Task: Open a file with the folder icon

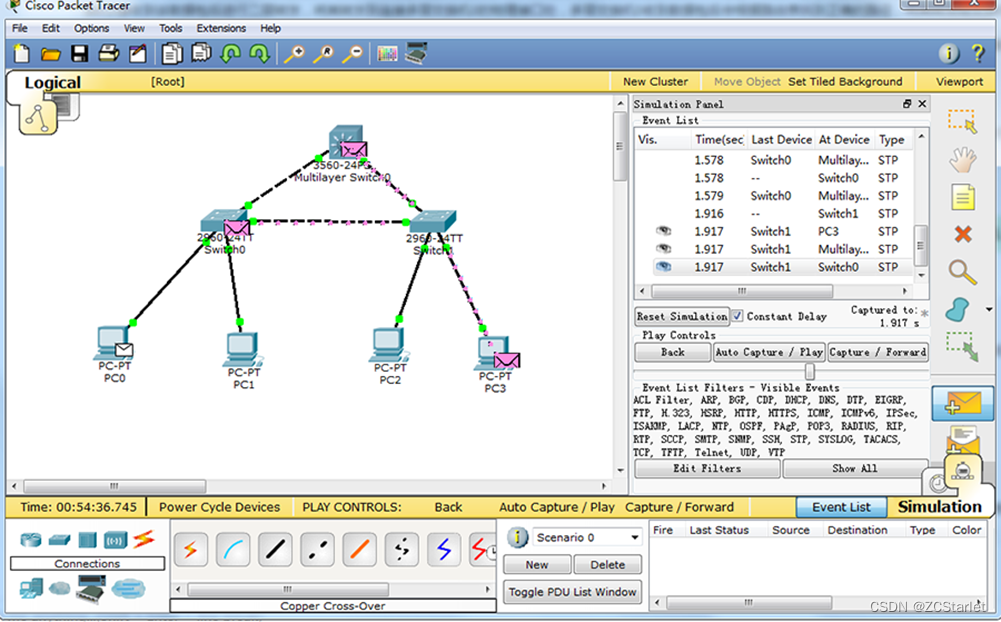Action: click(50, 54)
